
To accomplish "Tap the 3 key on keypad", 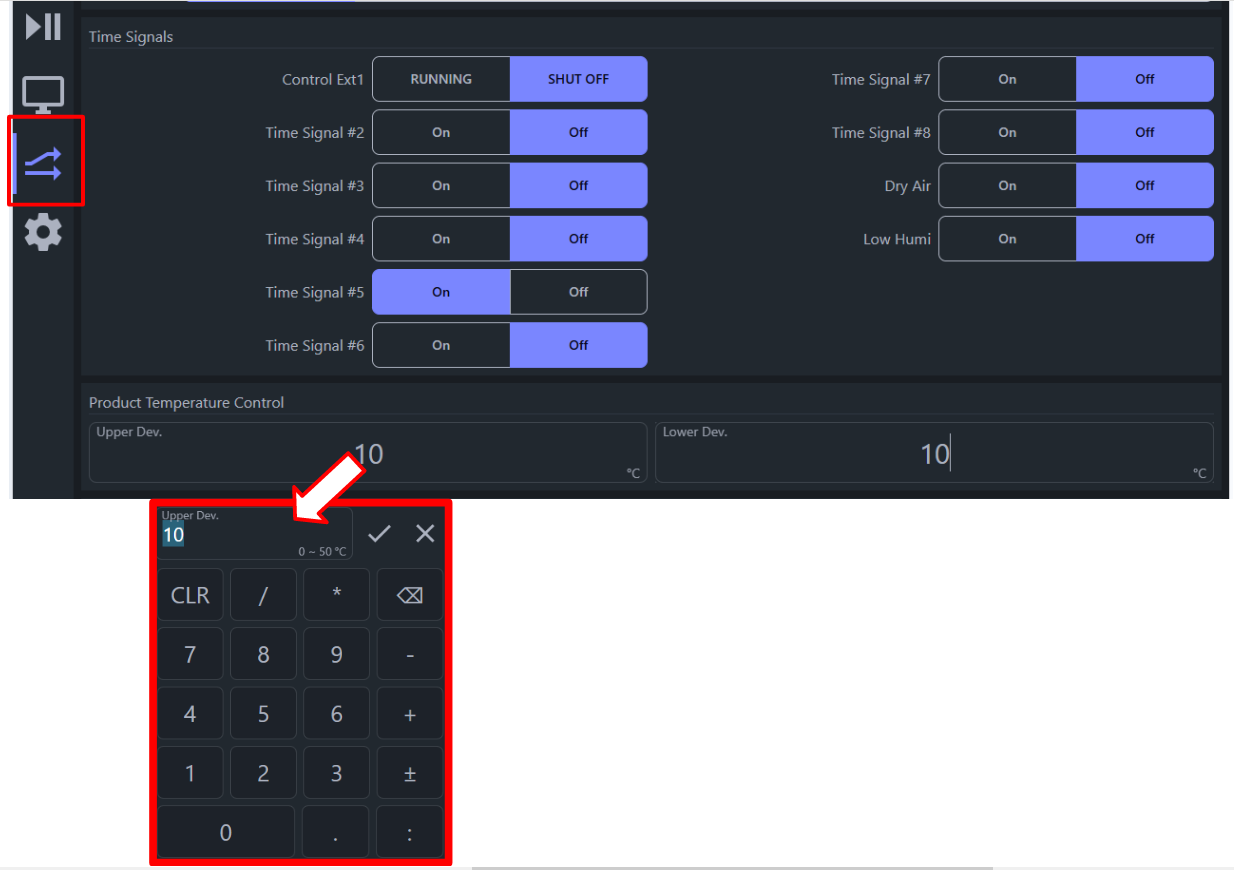I will 337,773.
